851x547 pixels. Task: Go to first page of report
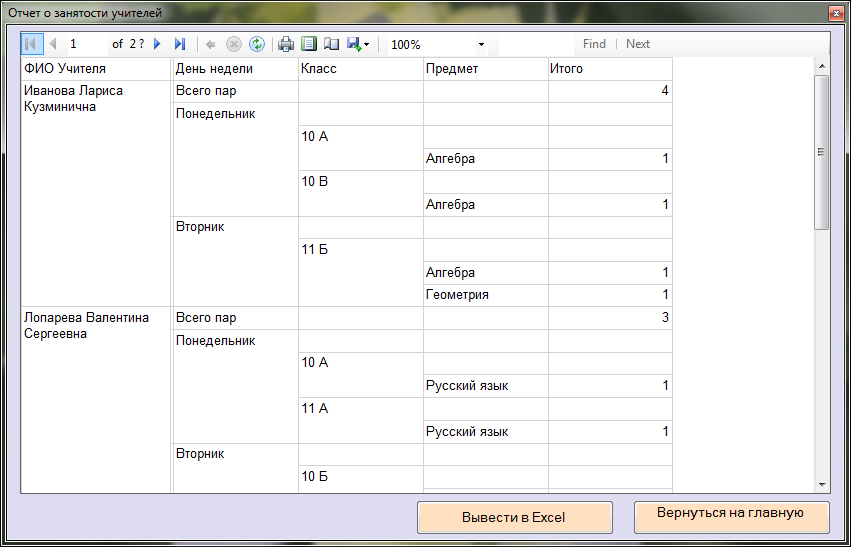[x=31, y=44]
